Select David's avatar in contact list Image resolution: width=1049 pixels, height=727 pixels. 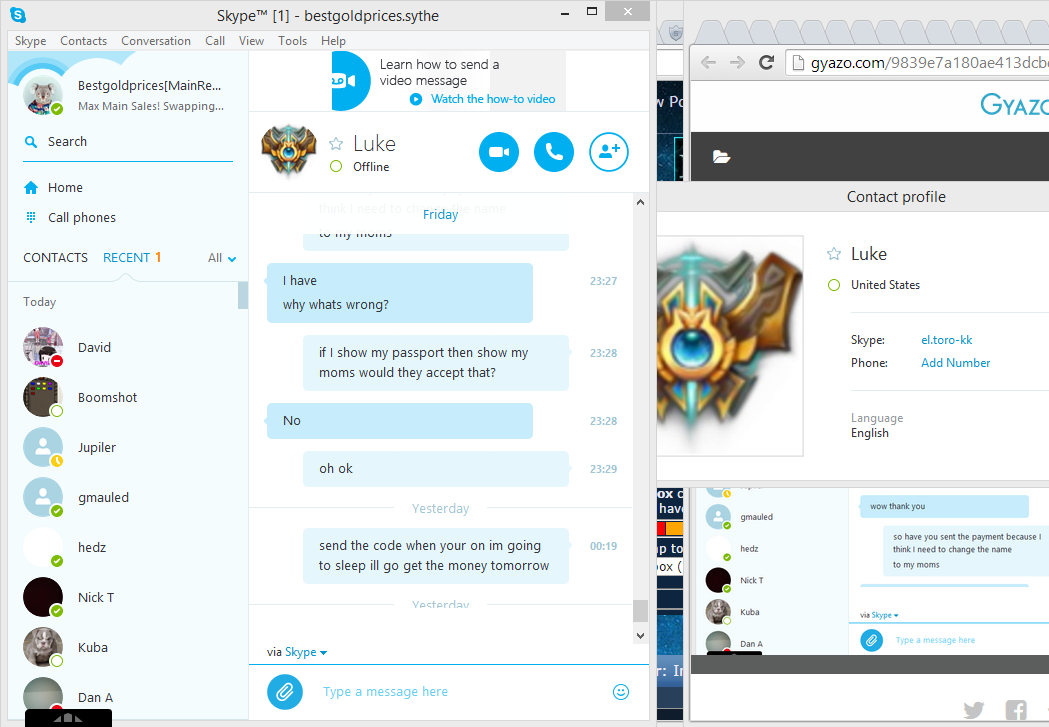pyautogui.click(x=43, y=347)
